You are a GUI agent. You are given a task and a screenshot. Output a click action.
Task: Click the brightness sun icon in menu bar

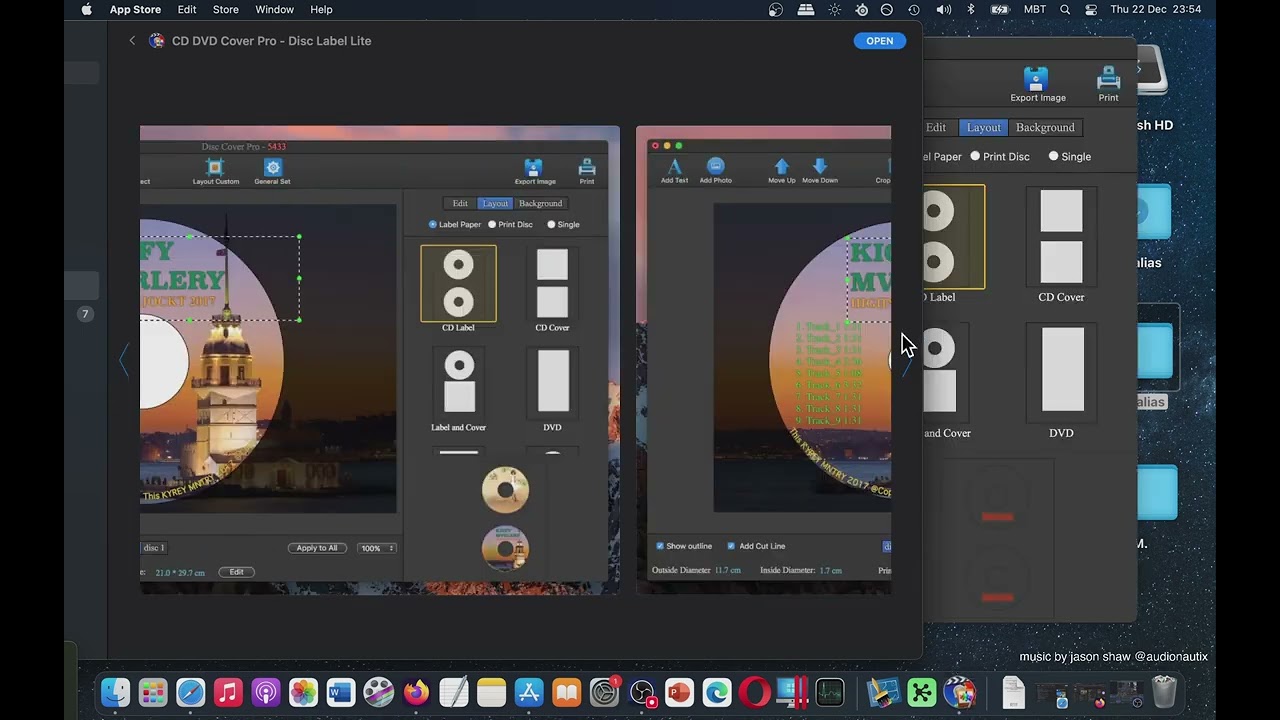835,10
